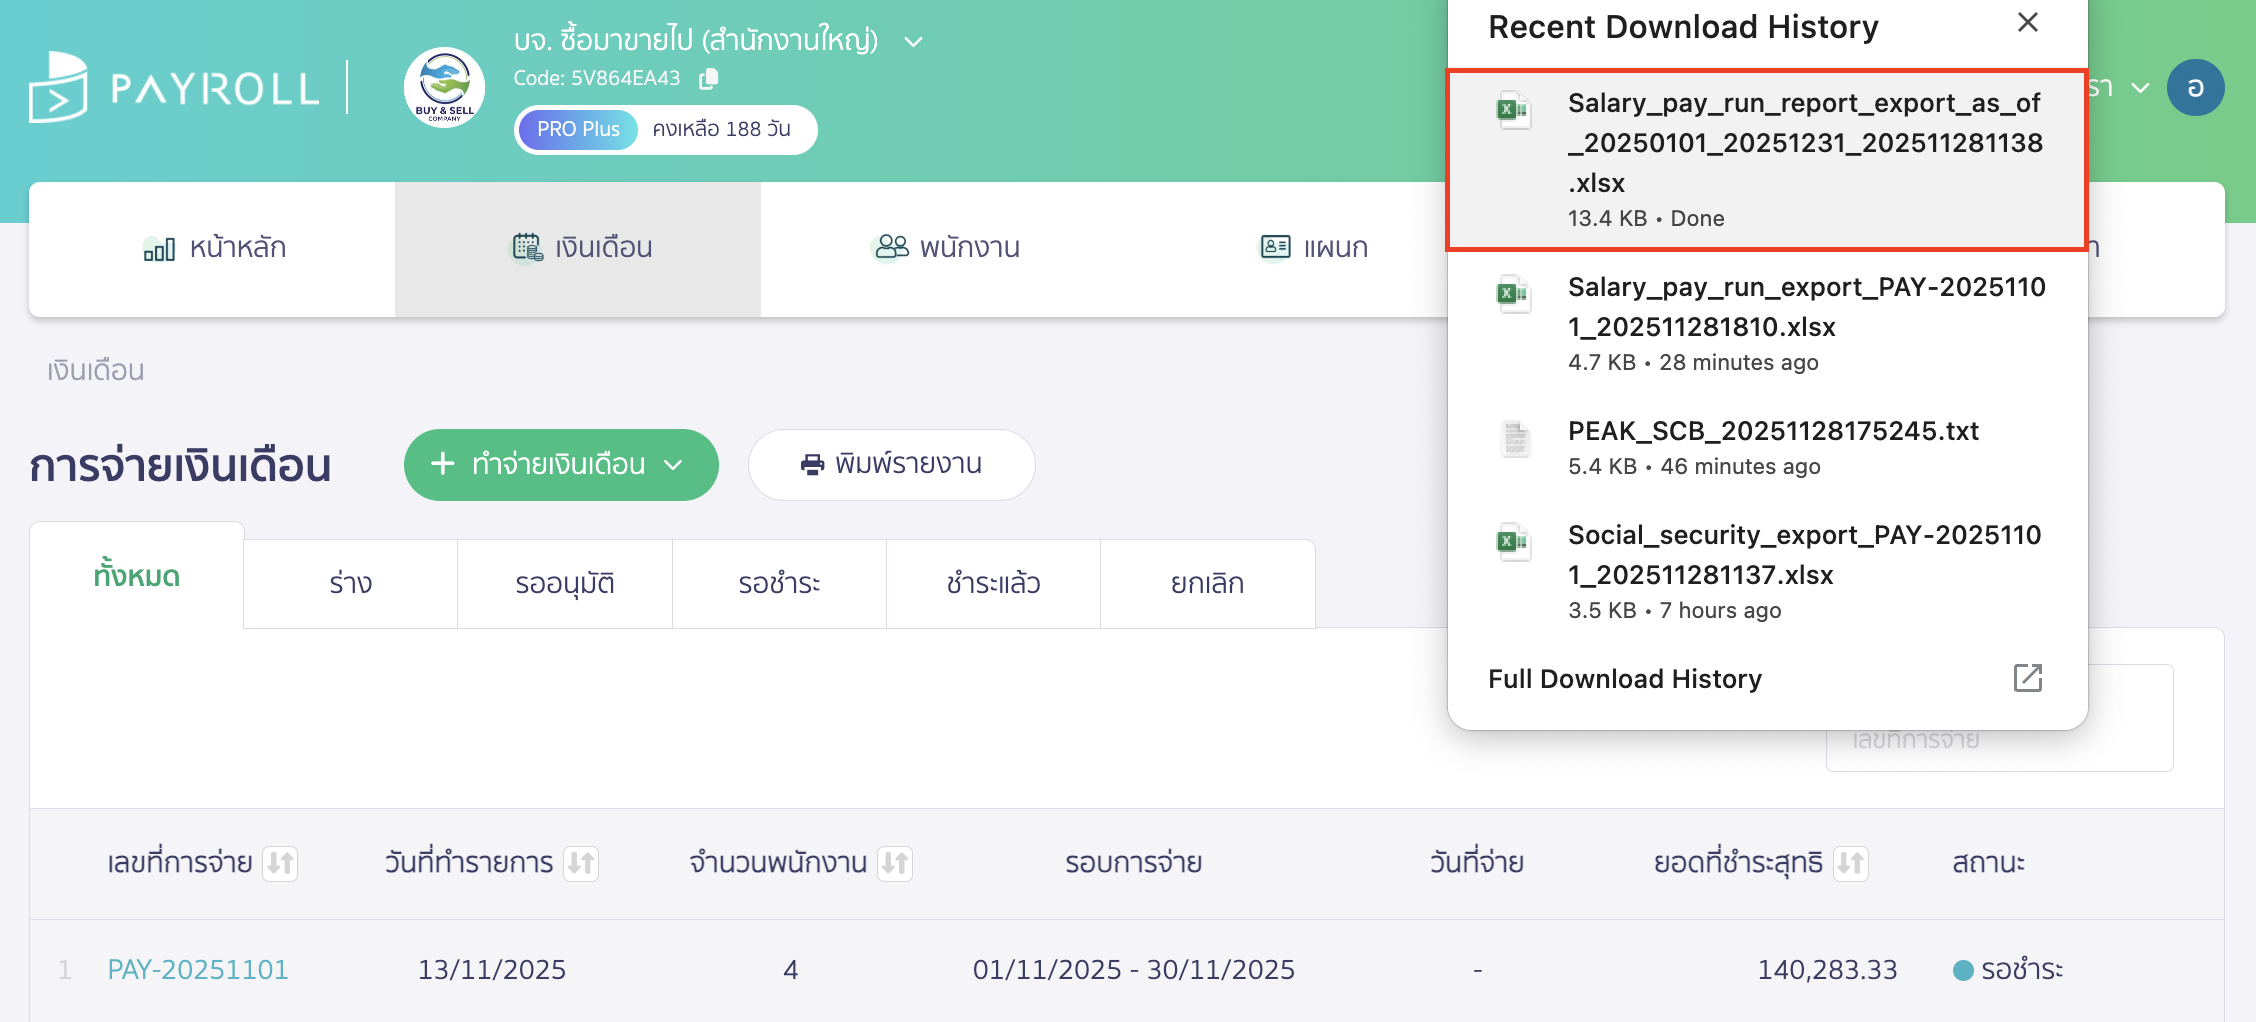The height and width of the screenshot is (1022, 2256).
Task: Sort by จำนวนพนักงาน column
Action: tap(895, 863)
